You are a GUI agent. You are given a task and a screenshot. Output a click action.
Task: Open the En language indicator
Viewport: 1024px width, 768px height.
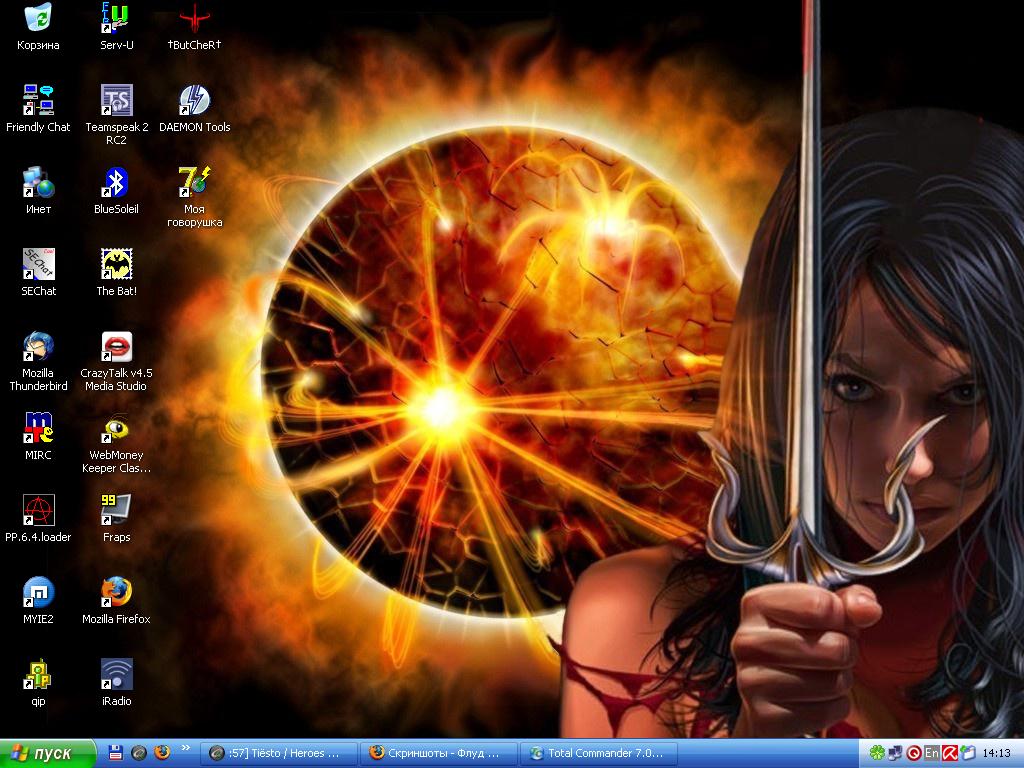point(932,753)
